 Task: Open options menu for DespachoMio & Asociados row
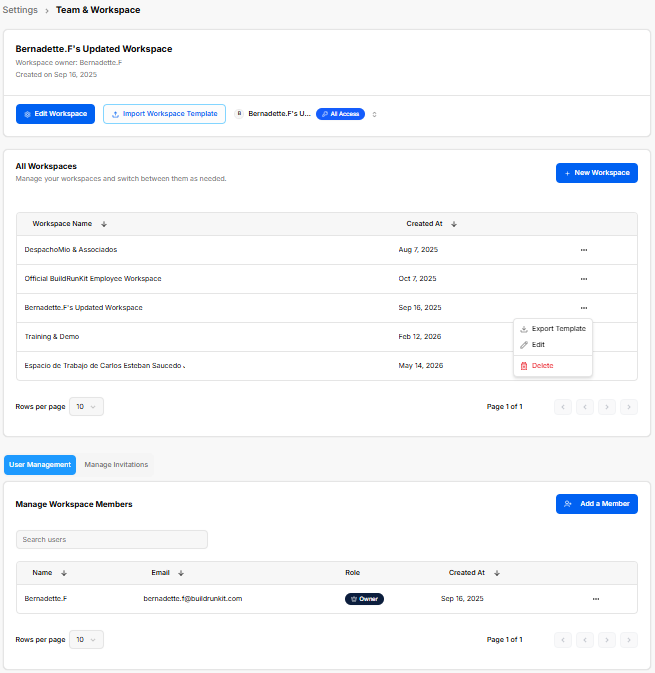(584, 250)
